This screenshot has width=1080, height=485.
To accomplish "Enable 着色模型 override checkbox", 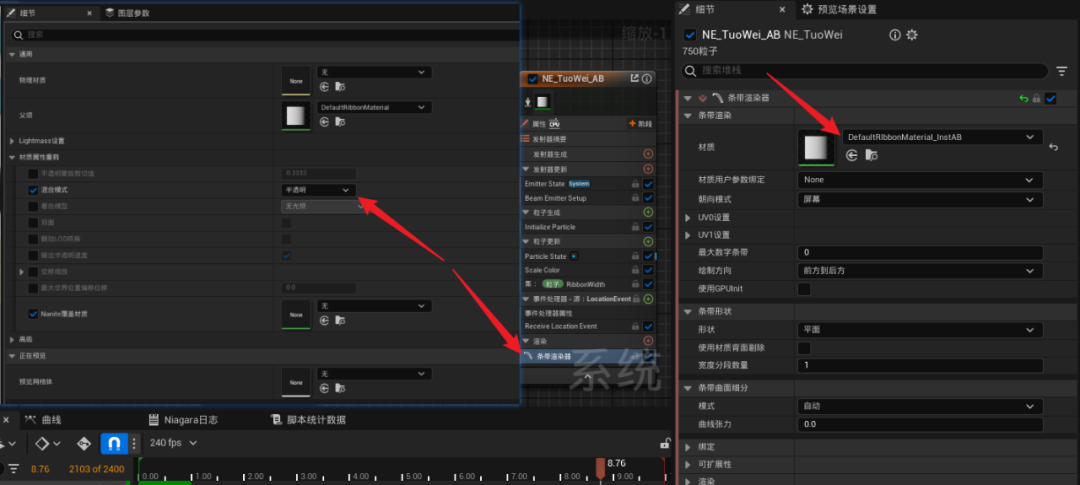I will click(33, 206).
